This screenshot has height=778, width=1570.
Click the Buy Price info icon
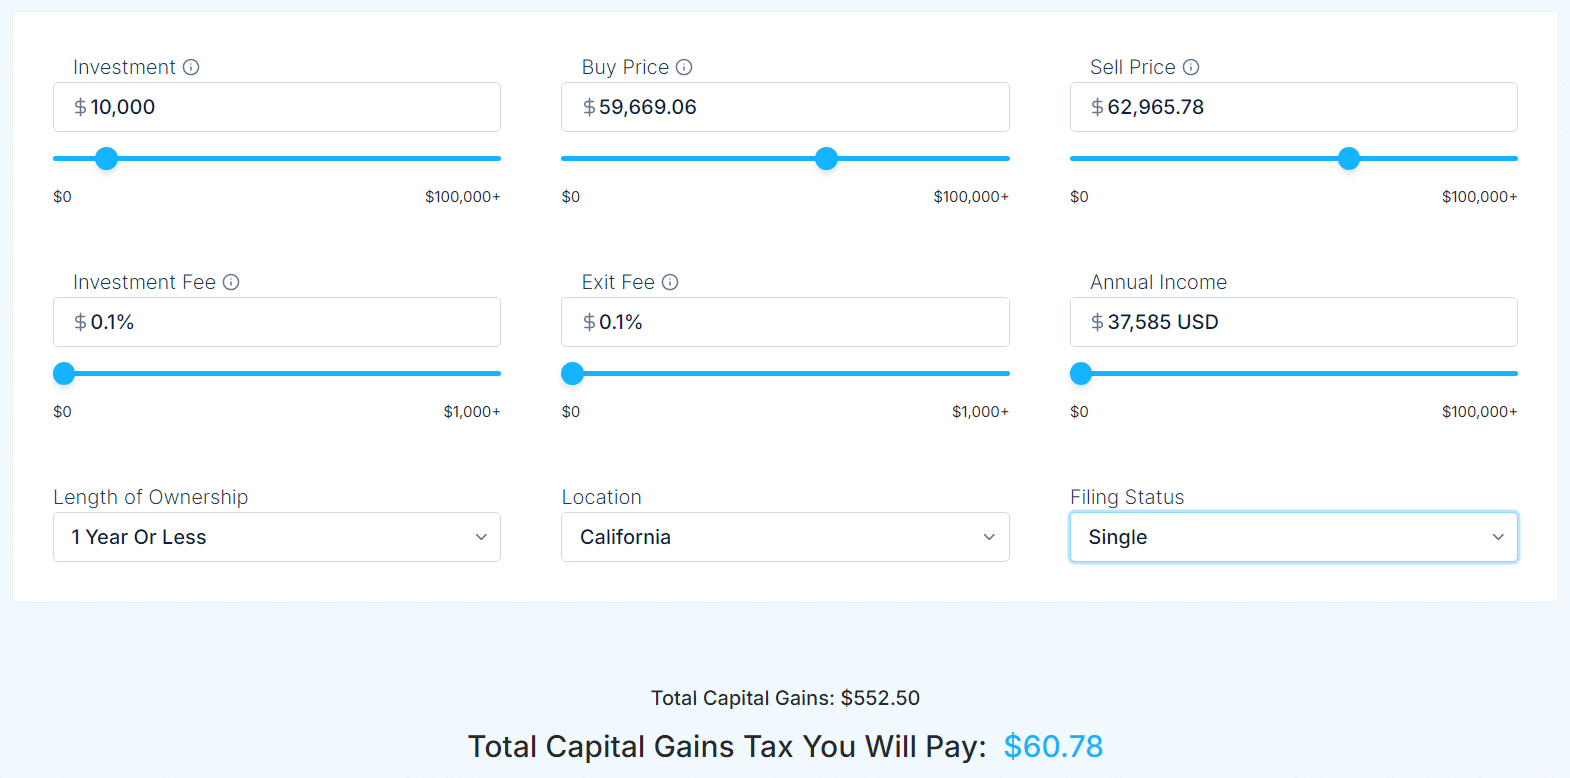pos(684,66)
